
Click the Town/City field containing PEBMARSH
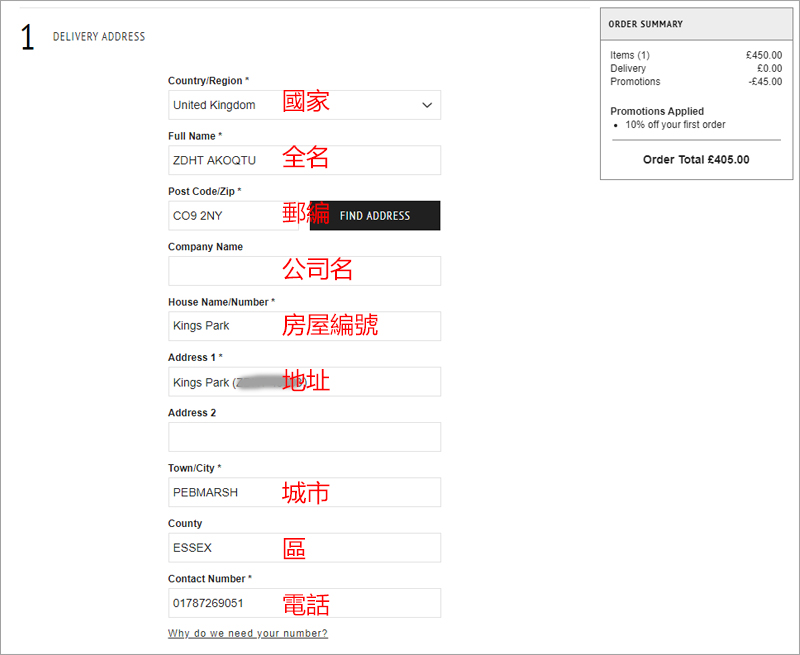(x=304, y=492)
